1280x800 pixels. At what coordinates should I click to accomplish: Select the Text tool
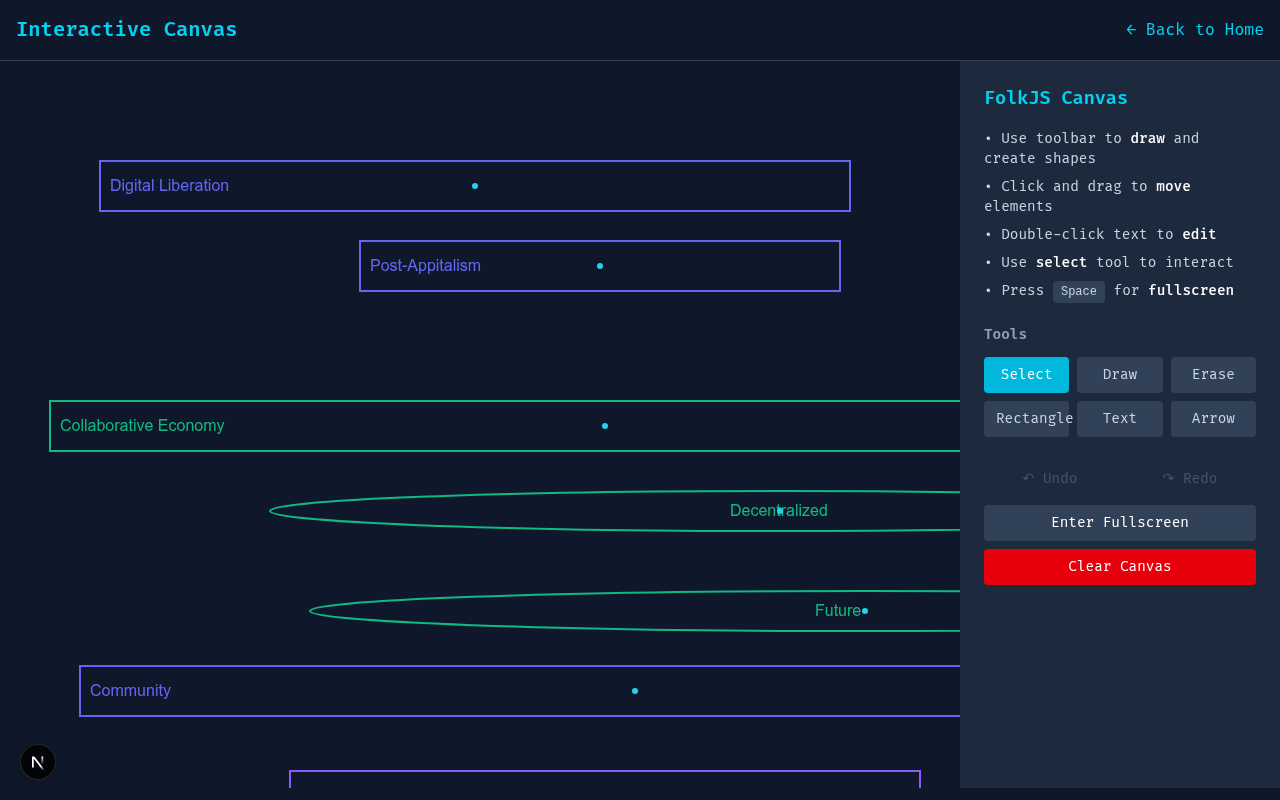pyautogui.click(x=1119, y=419)
